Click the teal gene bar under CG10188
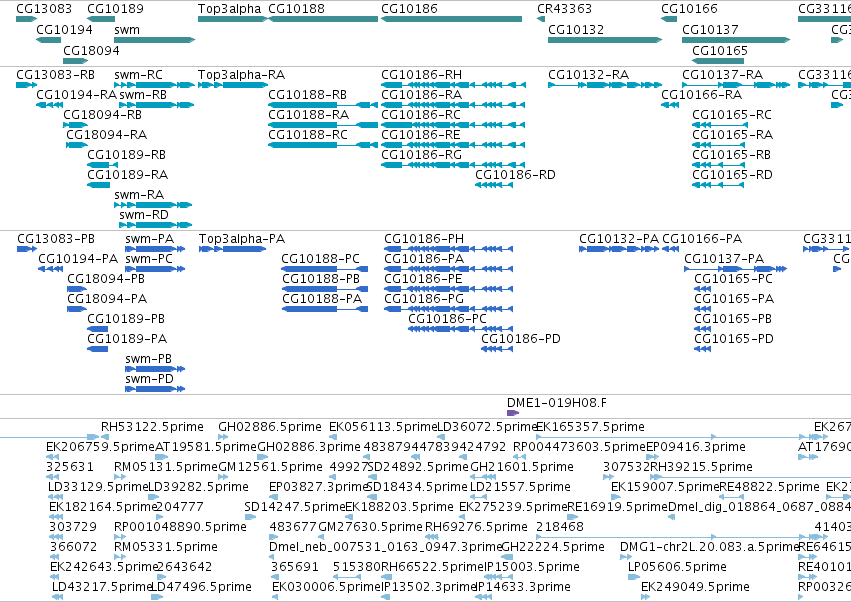Screen dimensions: 851x602 click(323, 19)
